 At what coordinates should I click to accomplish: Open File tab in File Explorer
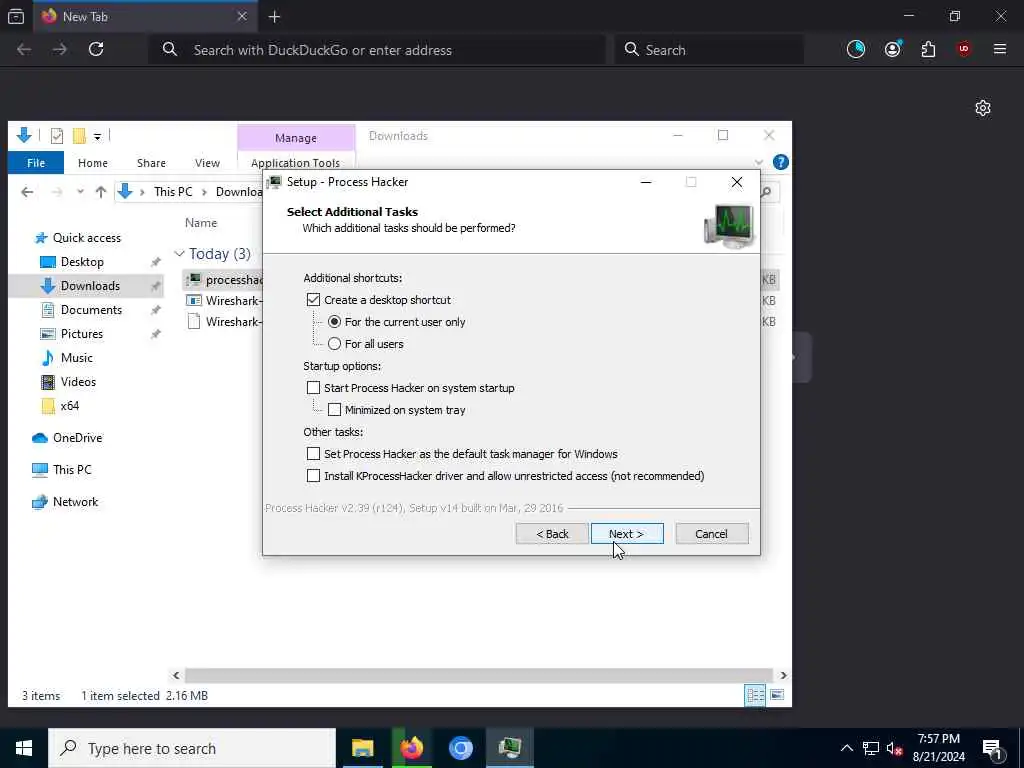pos(36,163)
